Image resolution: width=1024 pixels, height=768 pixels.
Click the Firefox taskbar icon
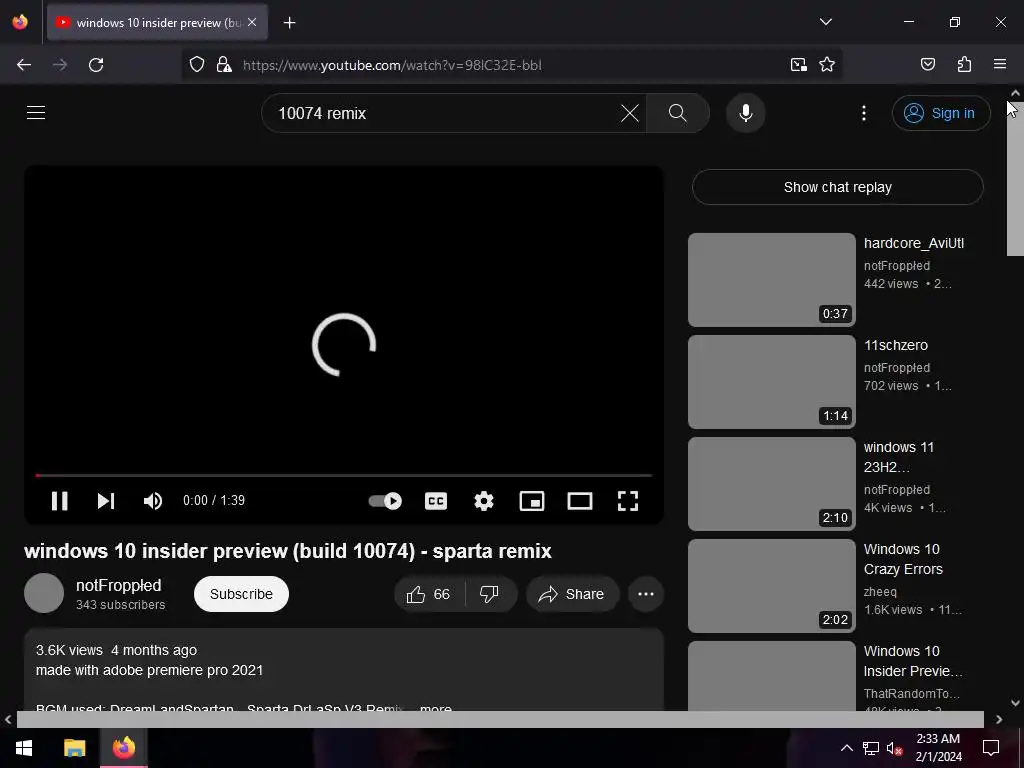tap(123, 747)
